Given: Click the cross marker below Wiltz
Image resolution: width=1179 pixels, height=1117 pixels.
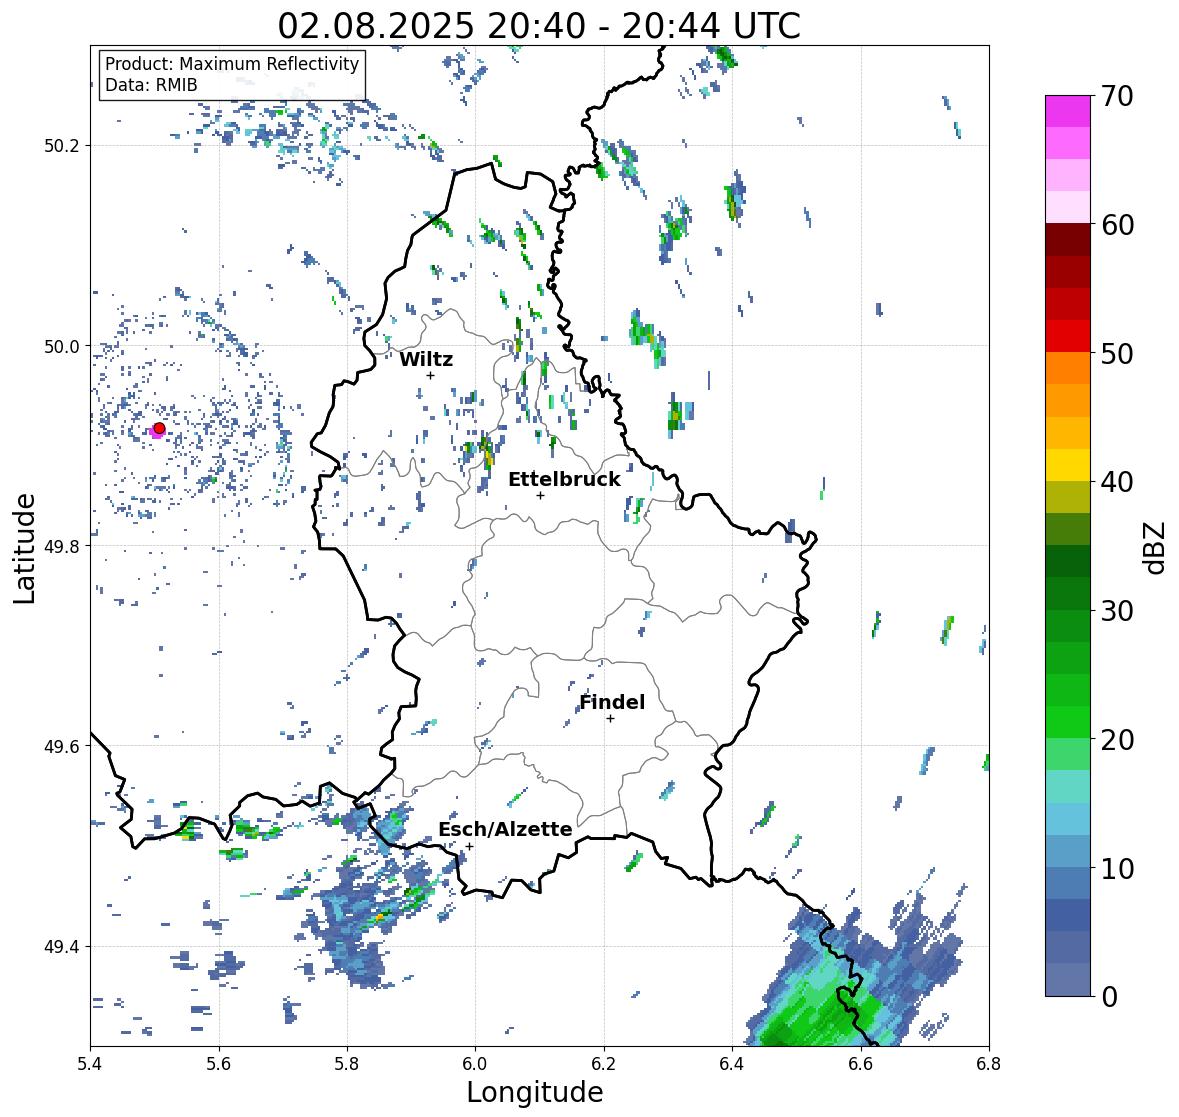Looking at the screenshot, I should tap(430, 375).
